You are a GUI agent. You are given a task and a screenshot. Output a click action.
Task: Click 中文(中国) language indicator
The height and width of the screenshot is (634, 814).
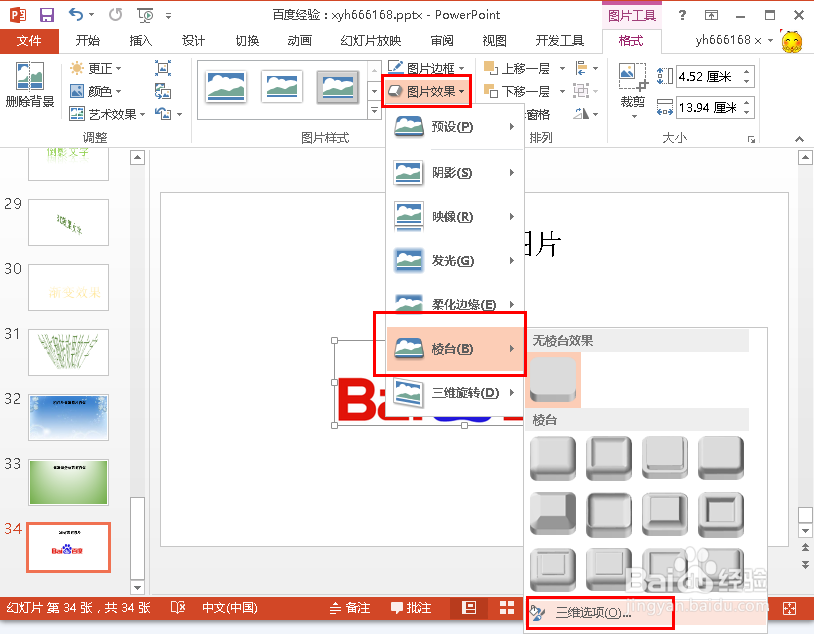(230, 608)
